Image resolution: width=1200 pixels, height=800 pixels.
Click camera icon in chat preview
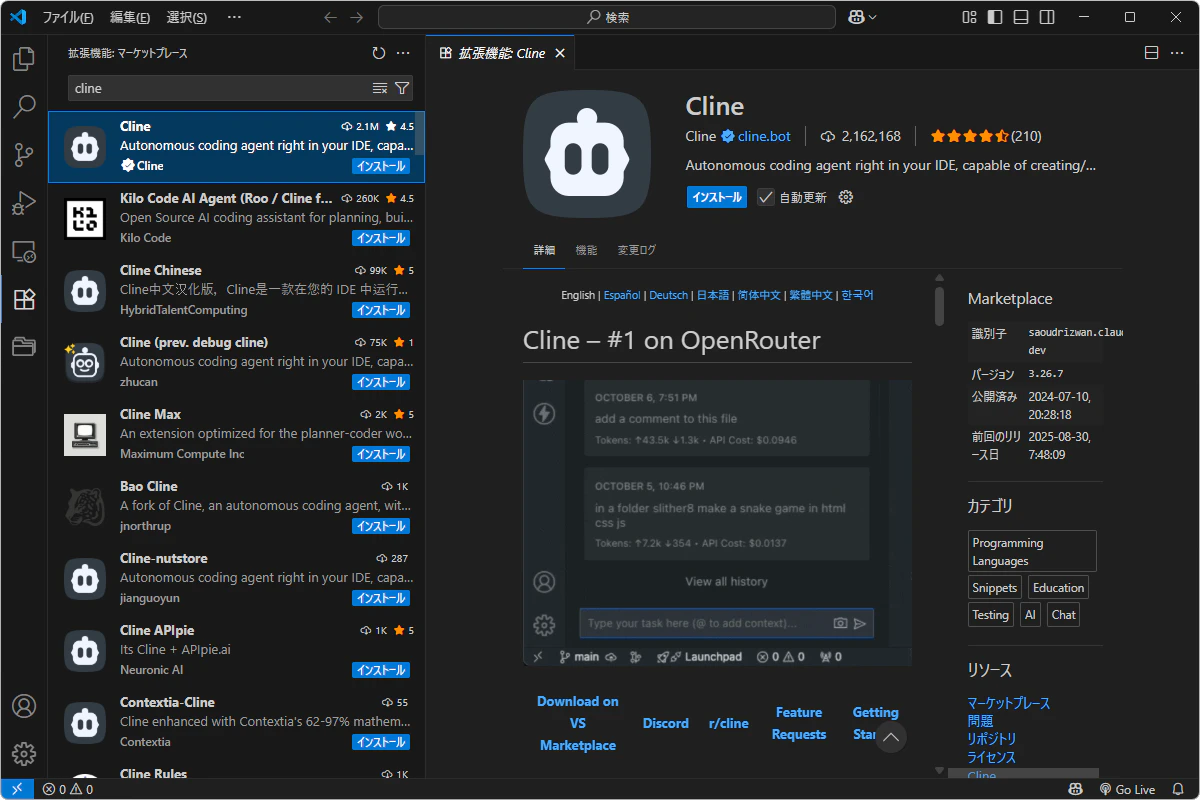pyautogui.click(x=840, y=623)
